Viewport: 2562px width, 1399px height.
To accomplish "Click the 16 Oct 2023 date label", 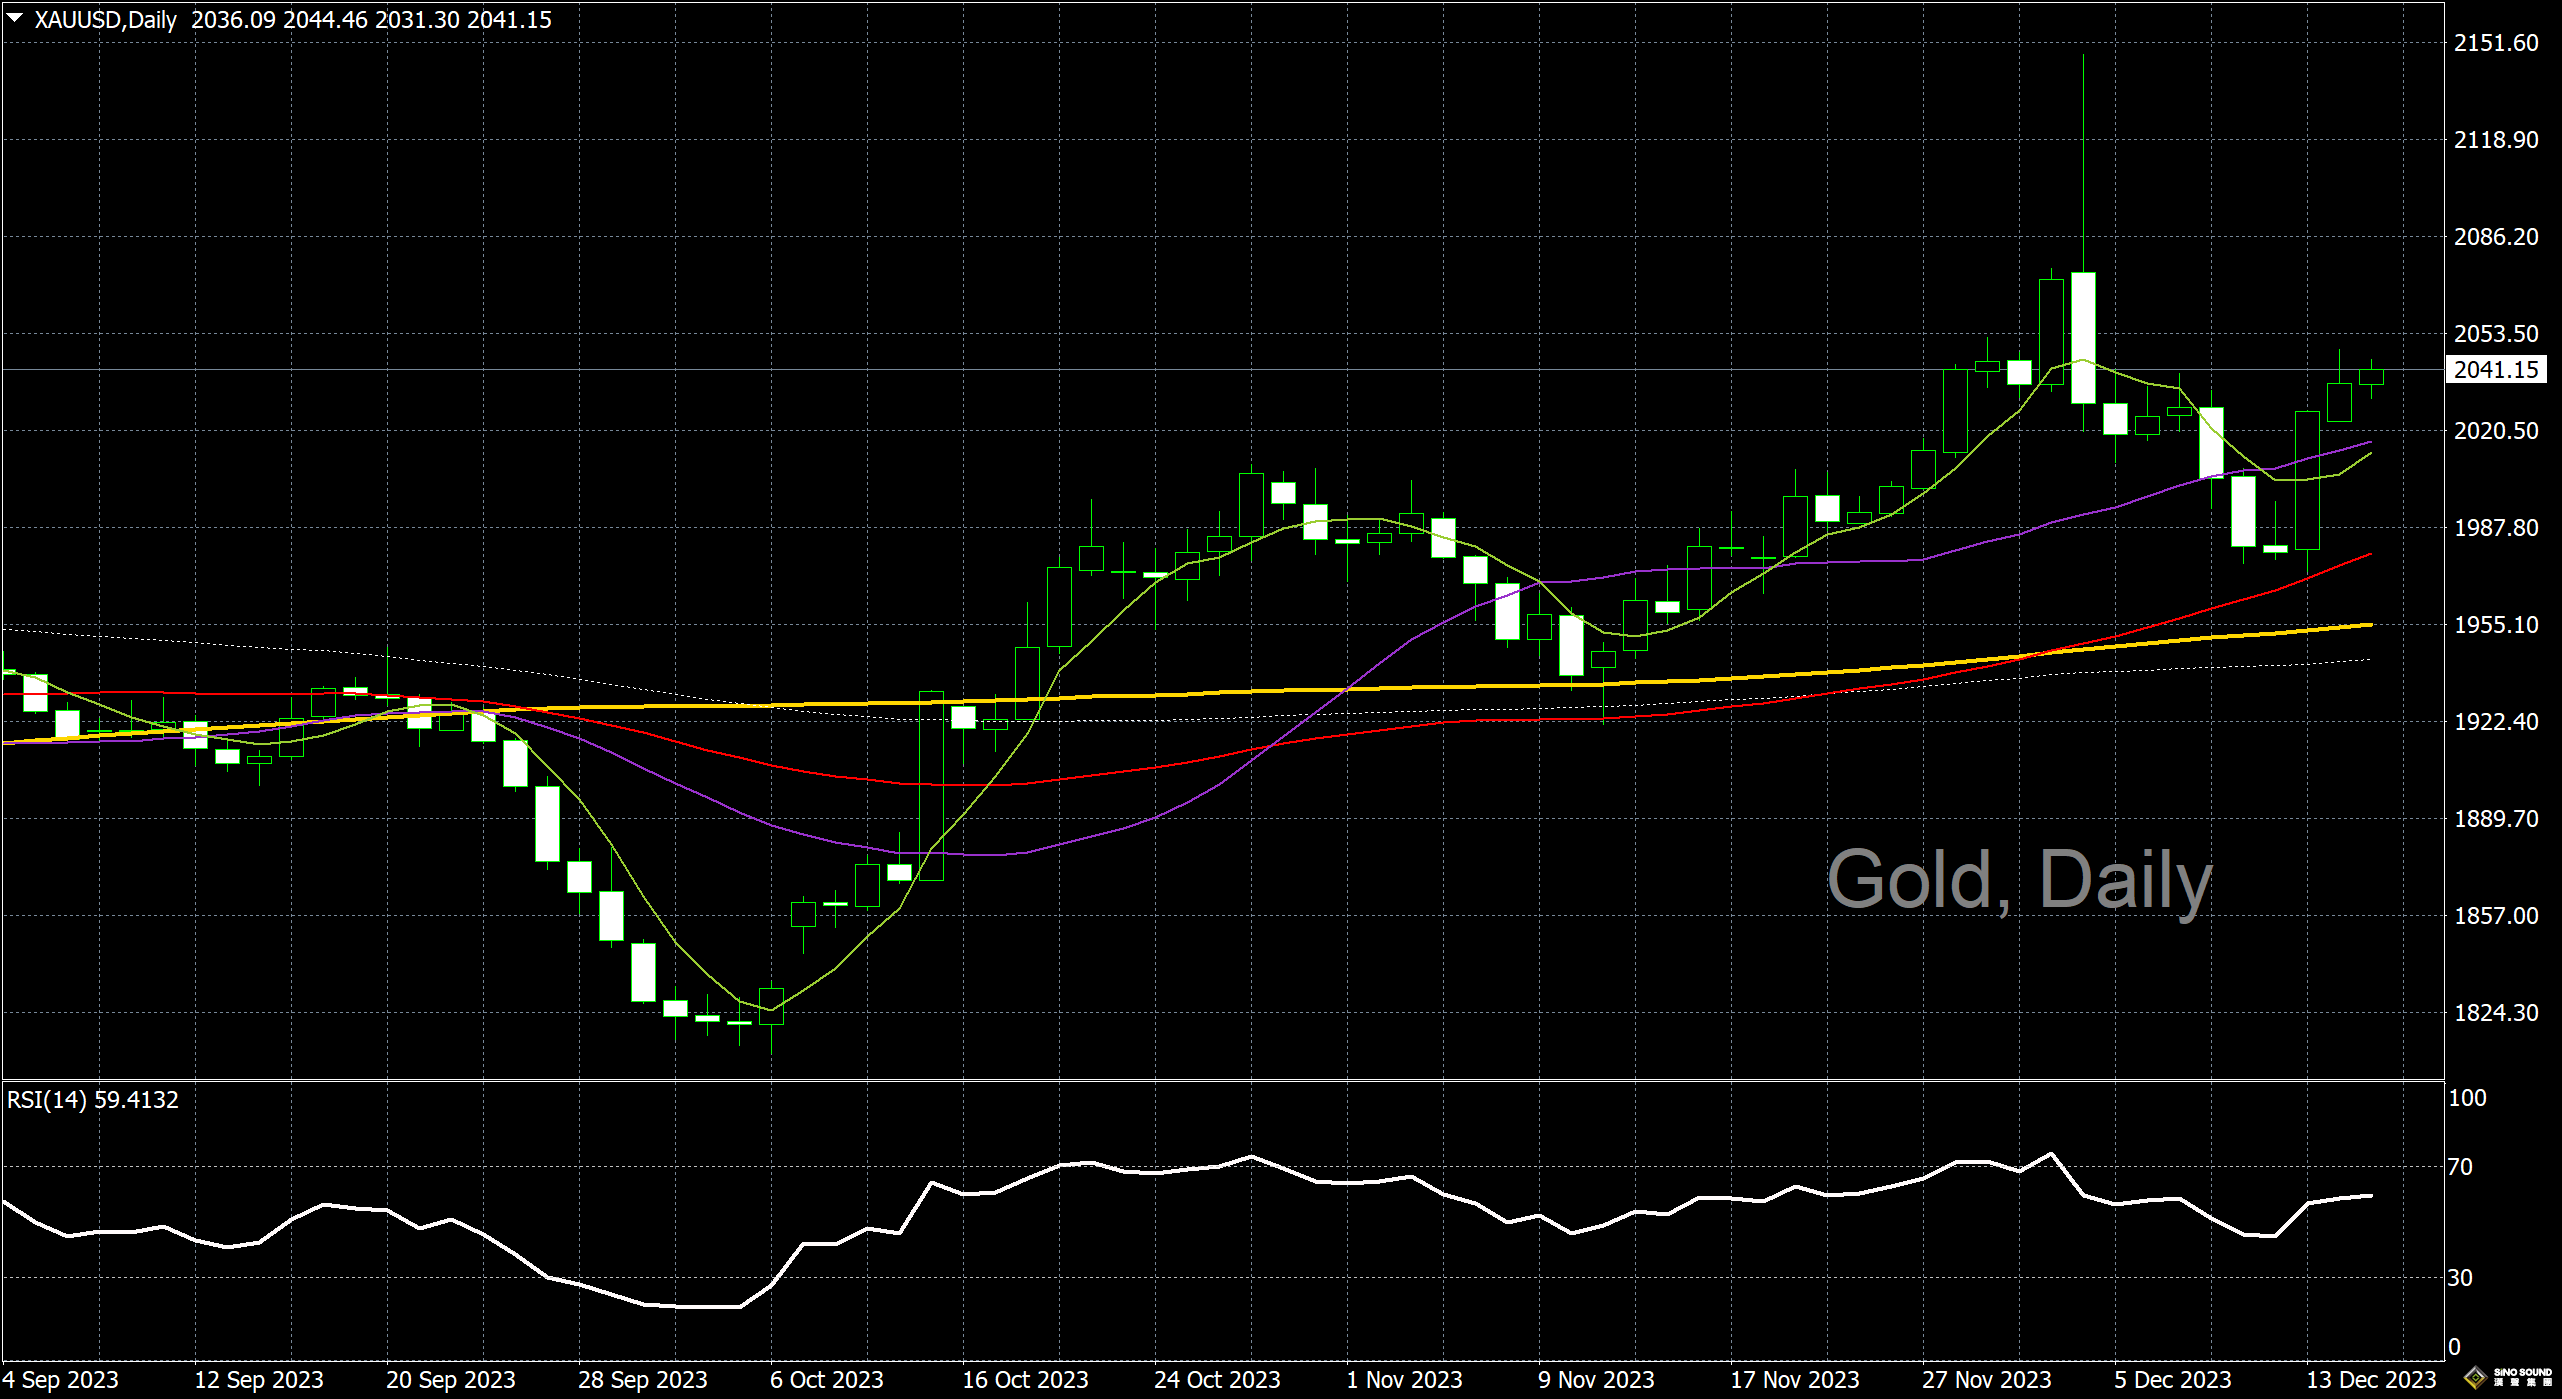I will tap(1025, 1380).
